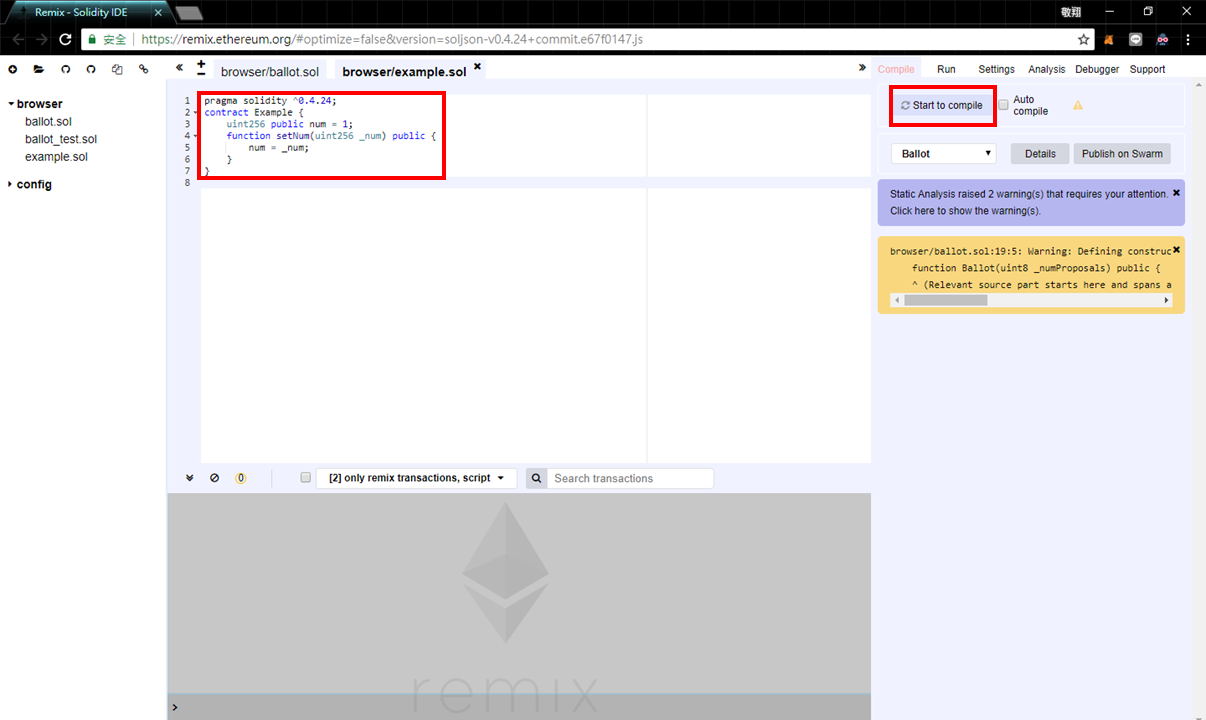Switch to the Run tab

[946, 69]
